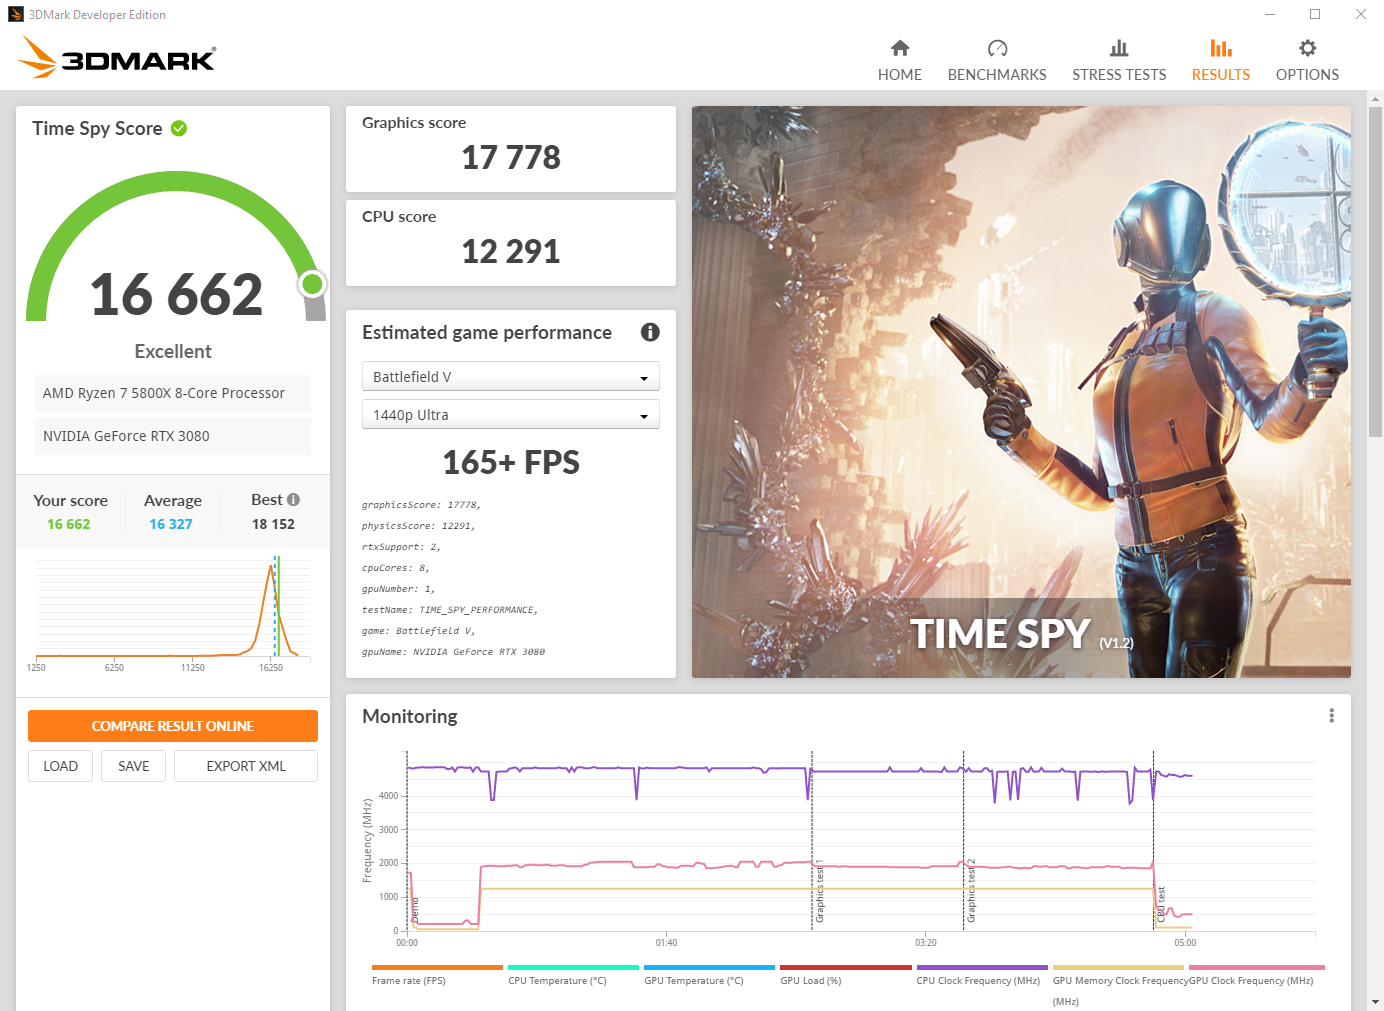Click the scrollbar up arrow

(x=1376, y=99)
